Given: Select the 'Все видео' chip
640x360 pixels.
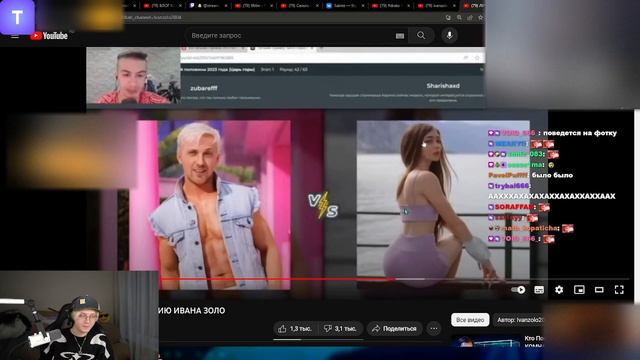Looking at the screenshot, I should (x=470, y=320).
